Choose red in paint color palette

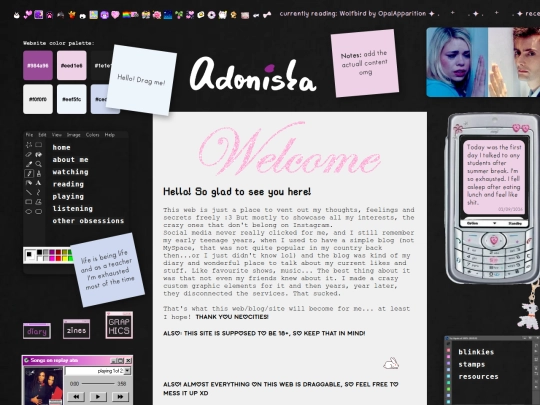tap(59, 258)
